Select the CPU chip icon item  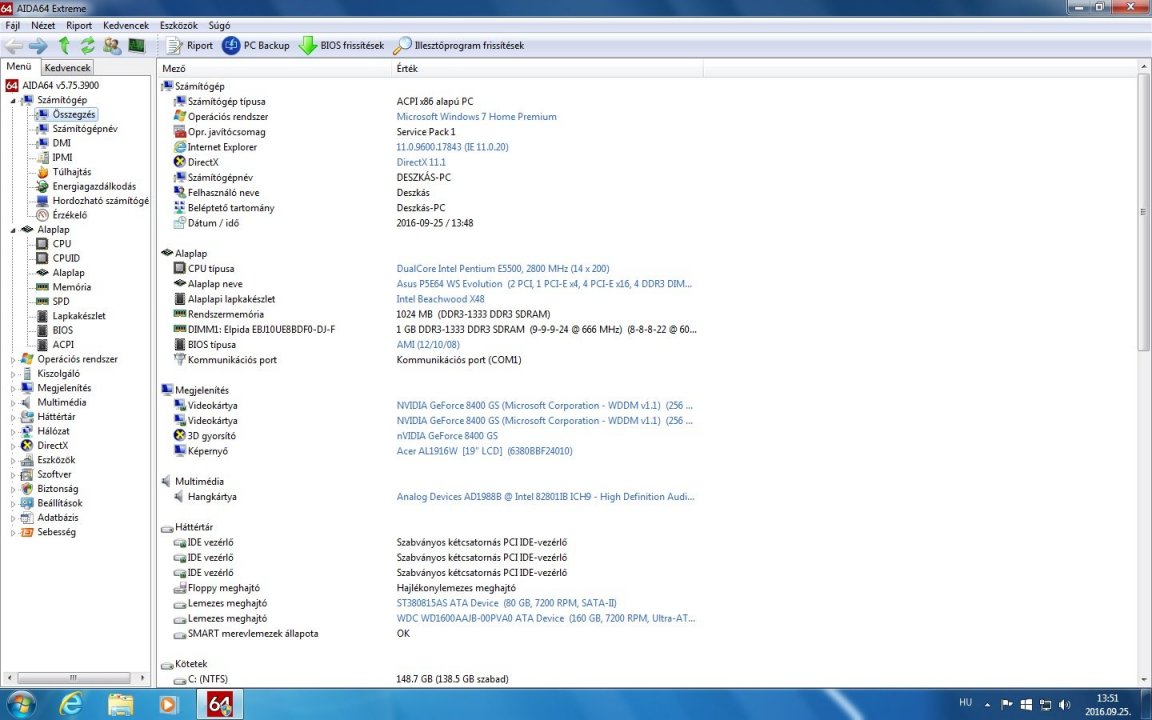pyautogui.click(x=43, y=244)
